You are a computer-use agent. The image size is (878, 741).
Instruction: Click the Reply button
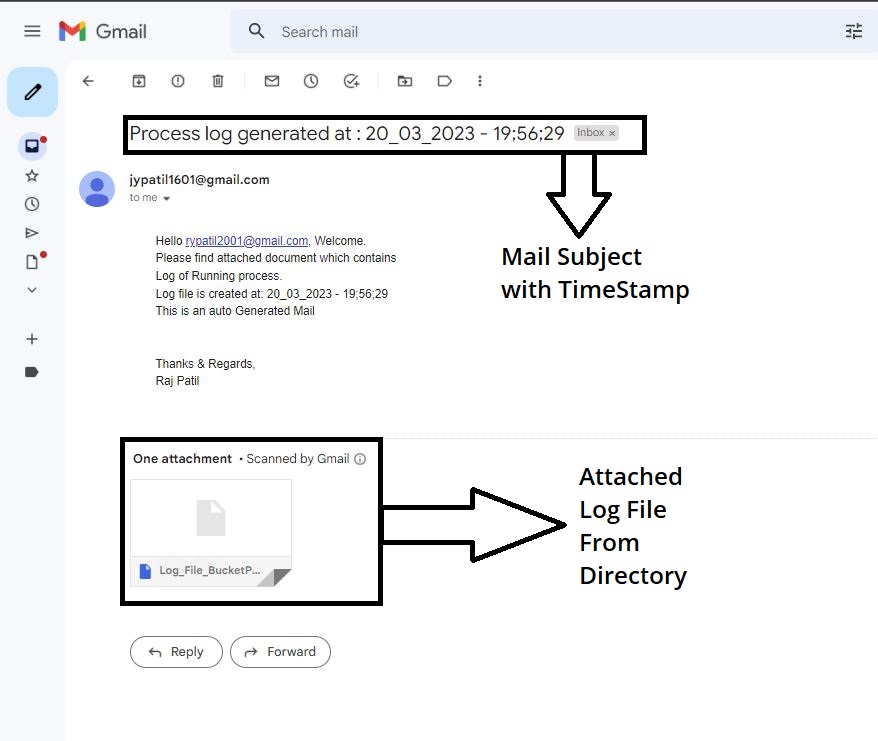(x=176, y=652)
